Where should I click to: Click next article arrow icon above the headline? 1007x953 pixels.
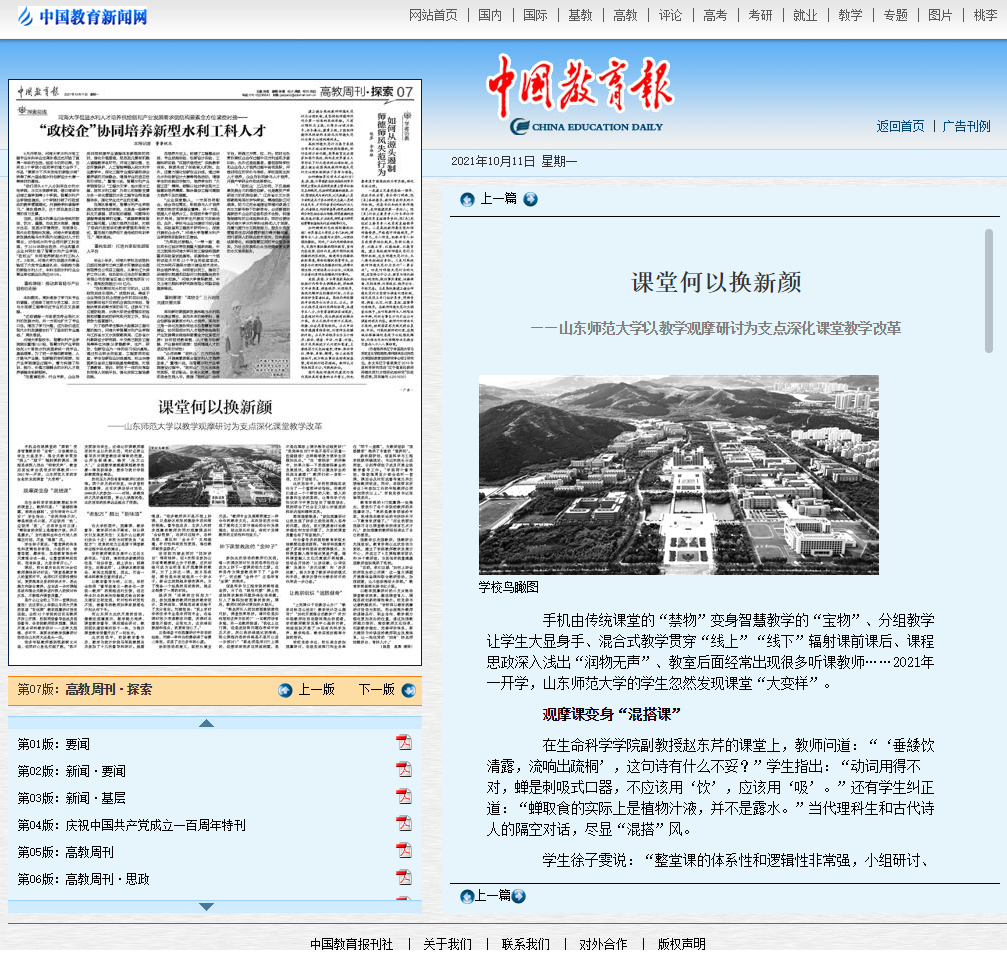tap(530, 199)
